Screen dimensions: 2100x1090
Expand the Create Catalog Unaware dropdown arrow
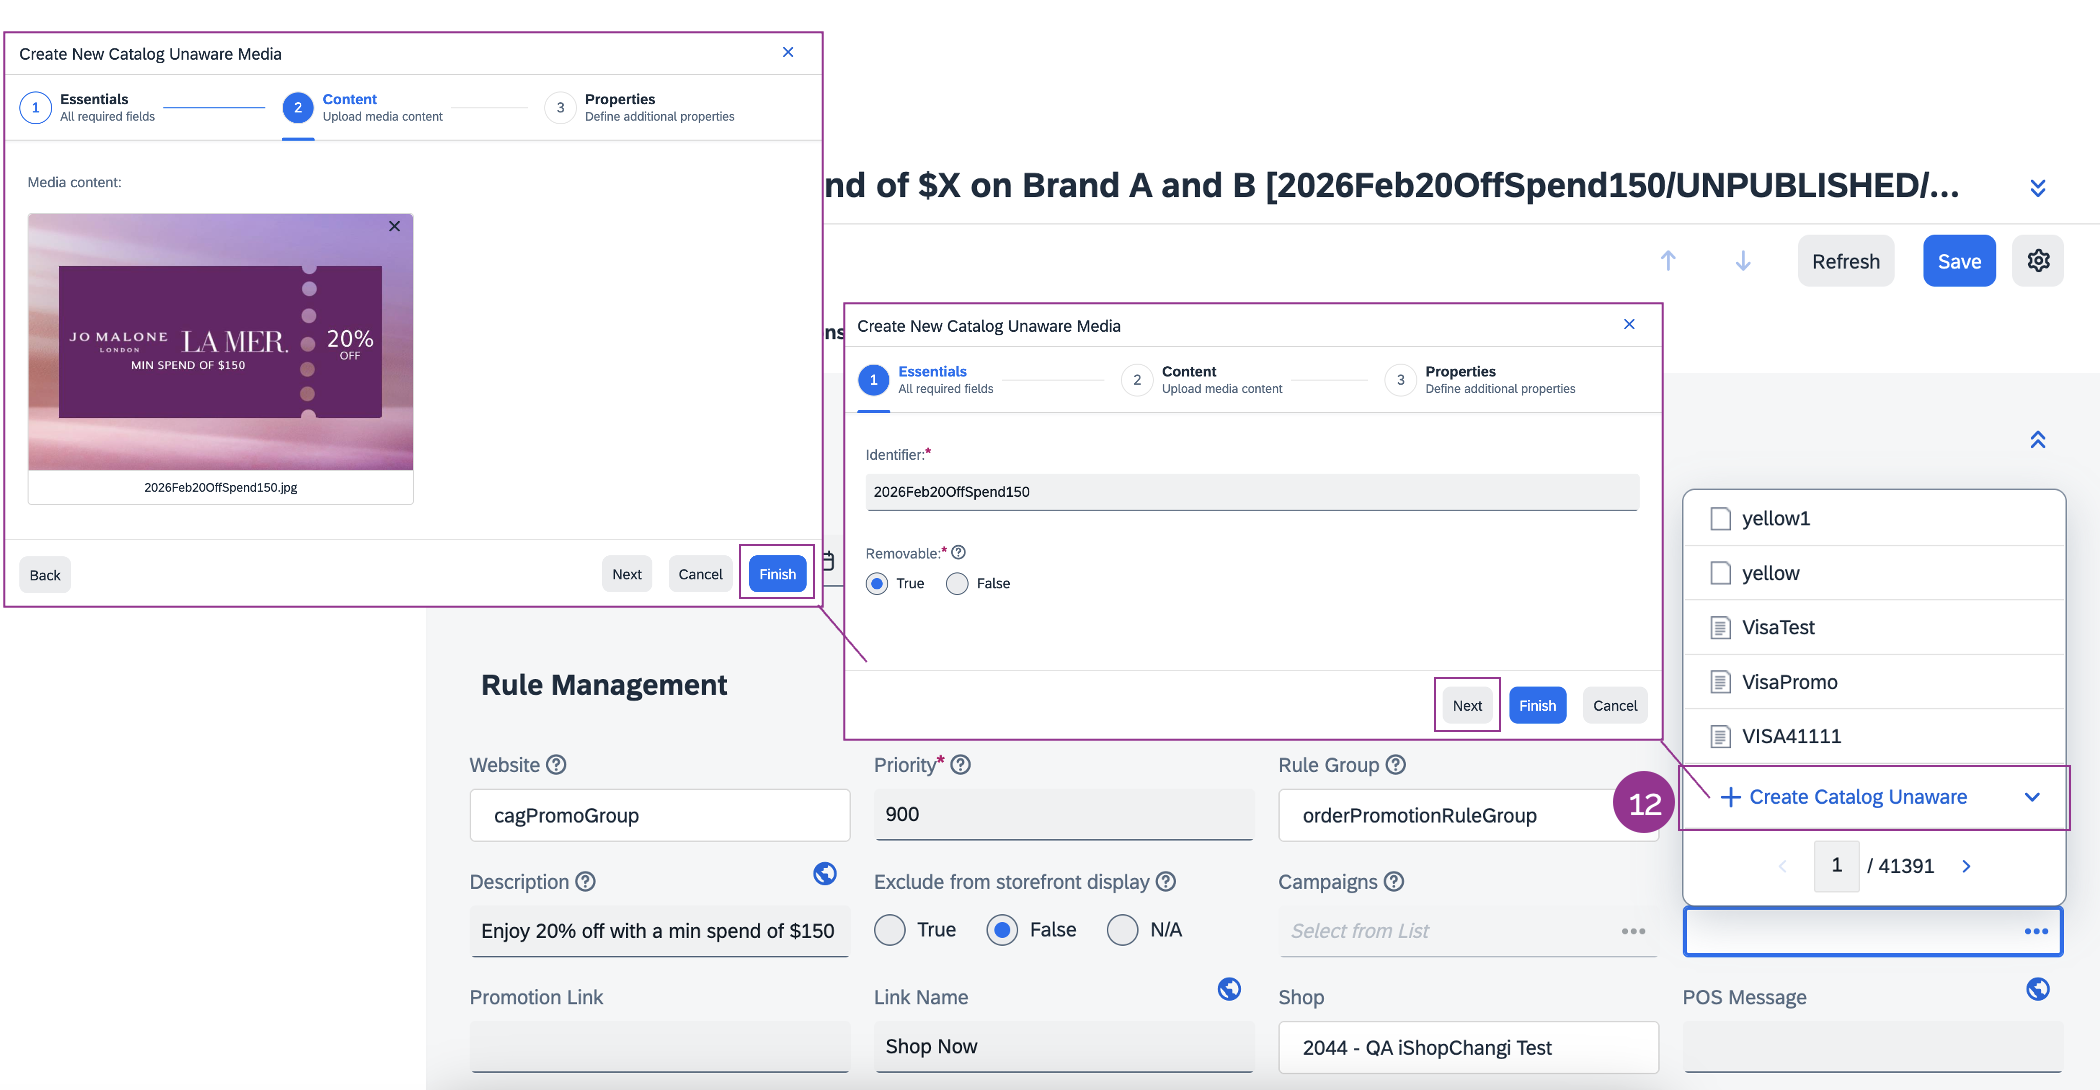(2032, 797)
